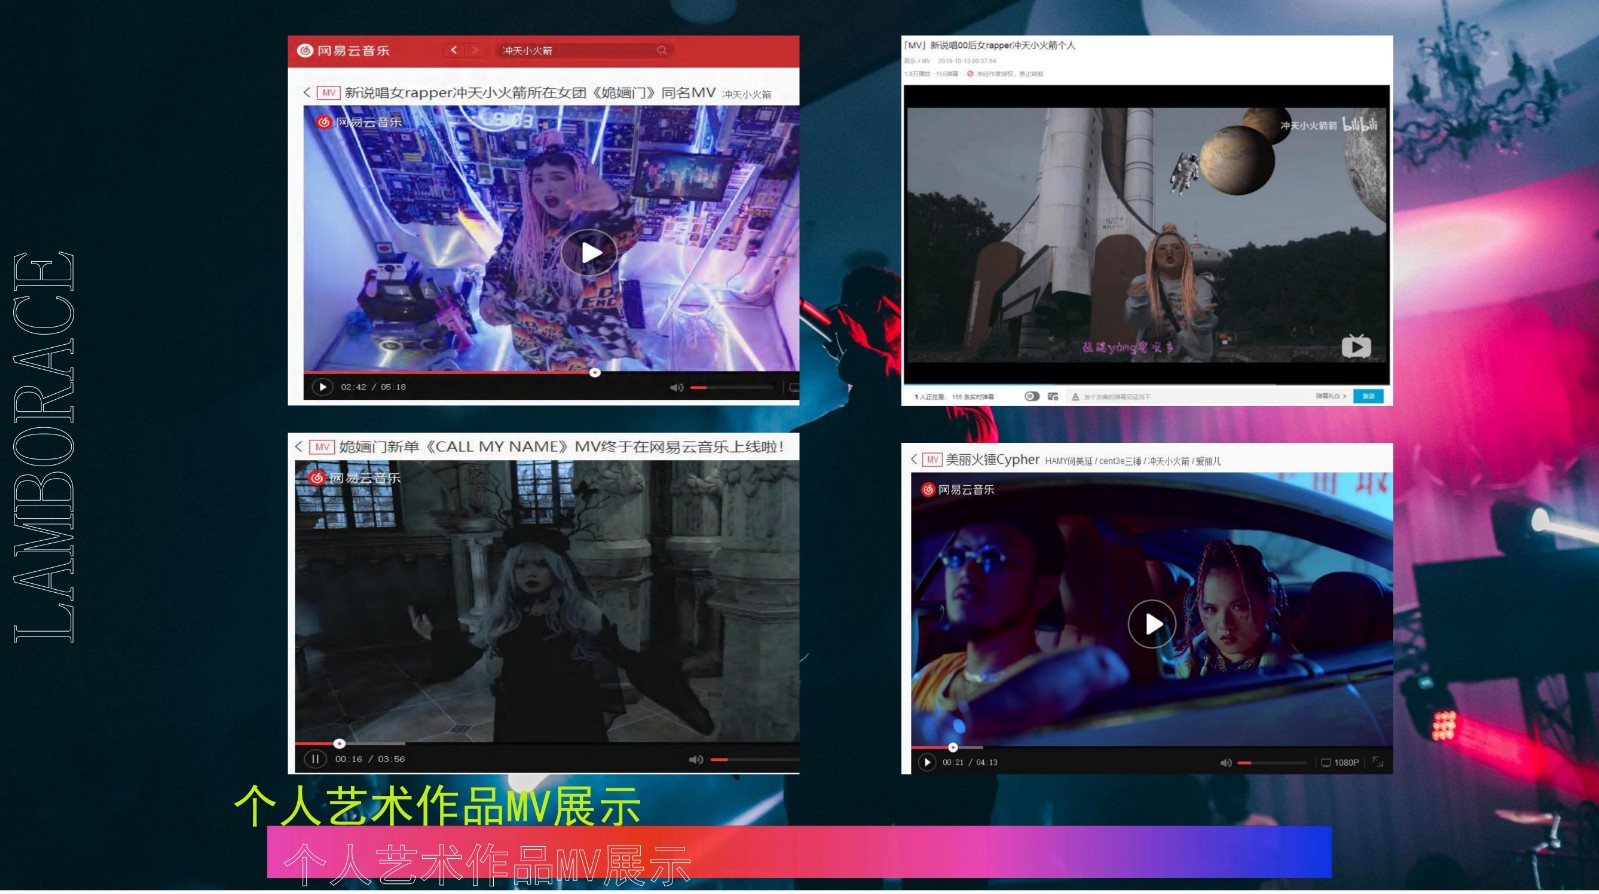The height and width of the screenshot is (894, 1599).
Task: Click the progress knob of the 05:18 video
Action: point(594,373)
